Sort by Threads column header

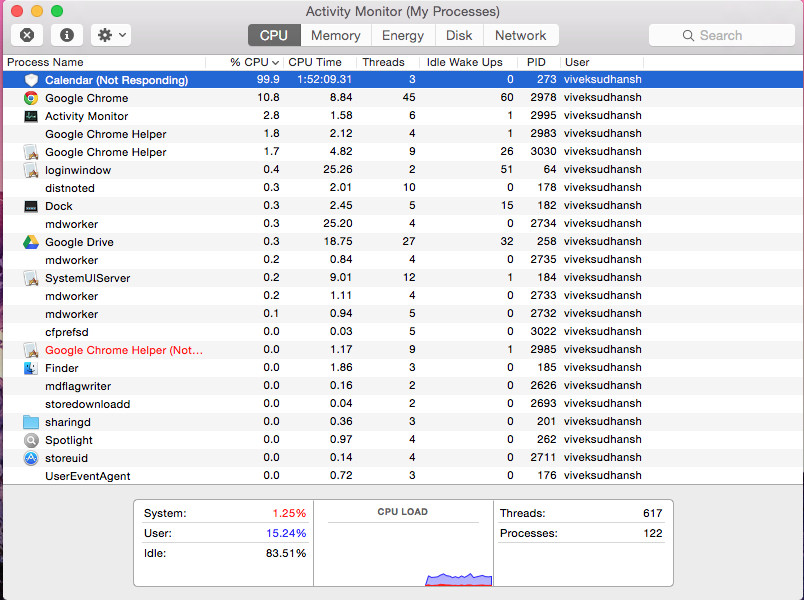pos(388,62)
